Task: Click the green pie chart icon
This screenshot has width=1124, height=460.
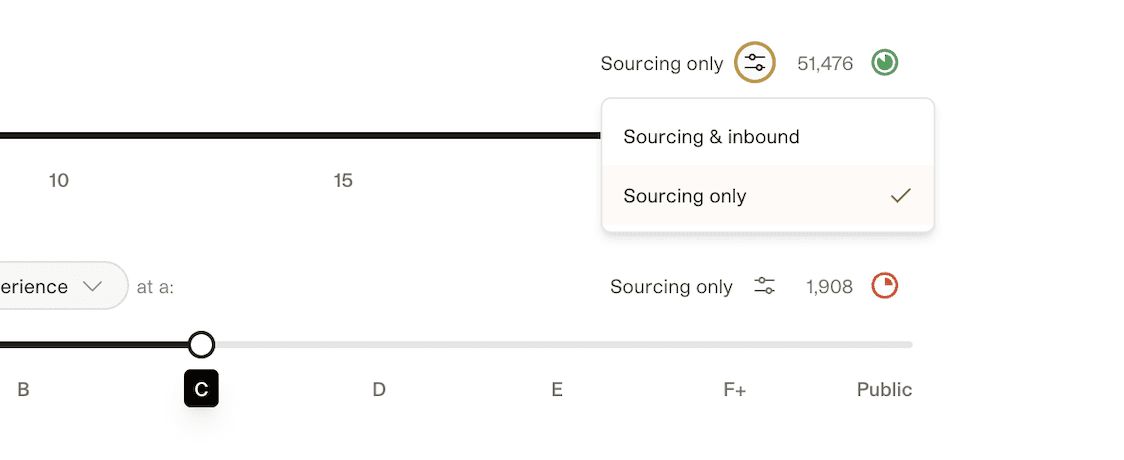Action: click(884, 63)
